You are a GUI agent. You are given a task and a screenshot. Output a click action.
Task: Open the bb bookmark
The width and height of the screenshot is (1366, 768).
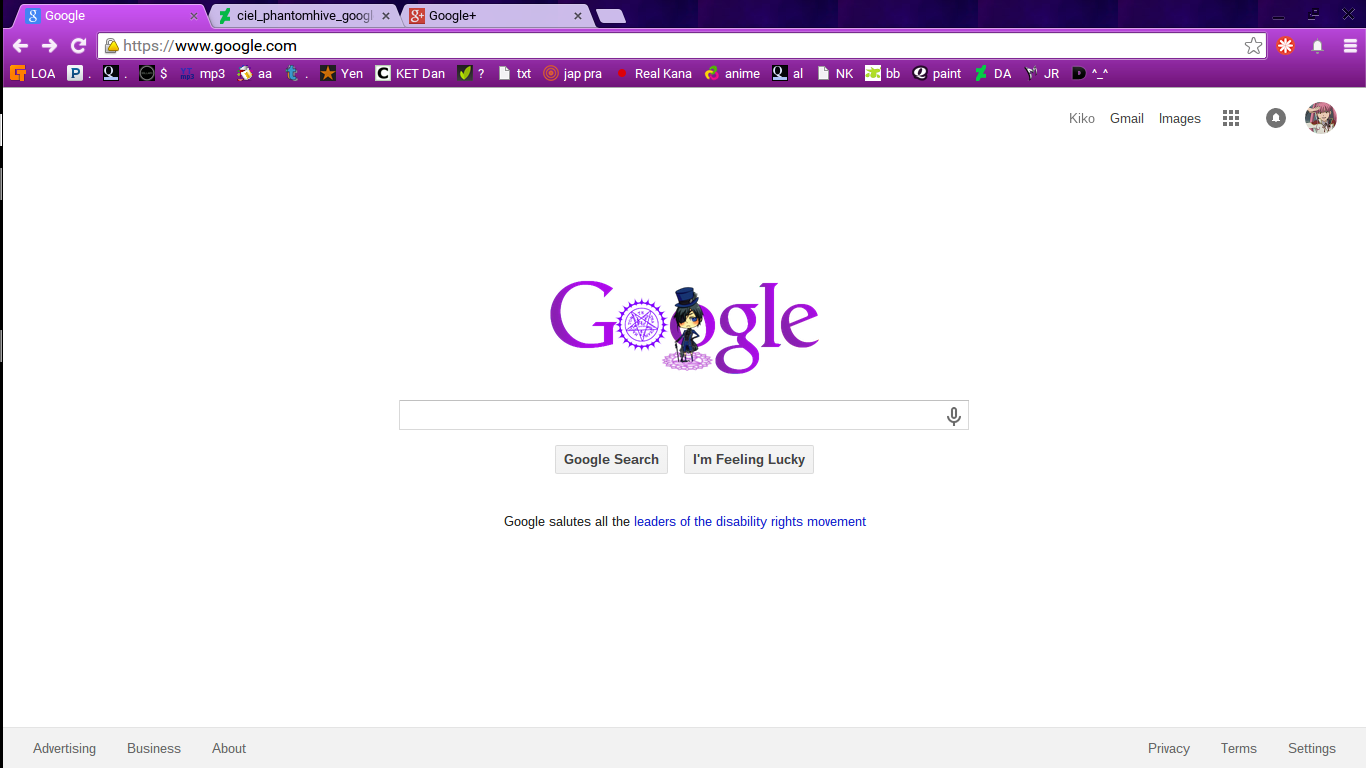(882, 73)
